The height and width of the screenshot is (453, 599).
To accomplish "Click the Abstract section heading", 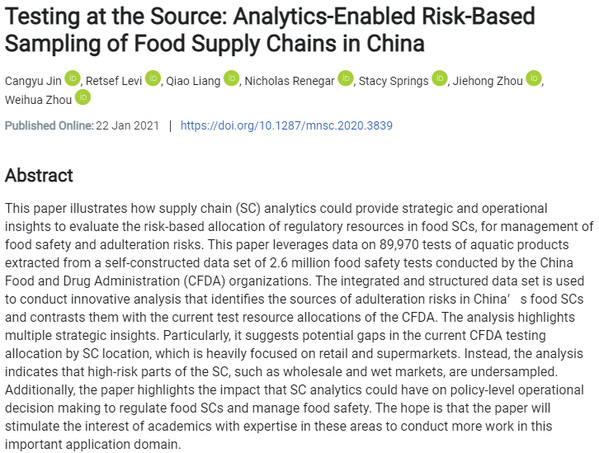I will tap(39, 176).
